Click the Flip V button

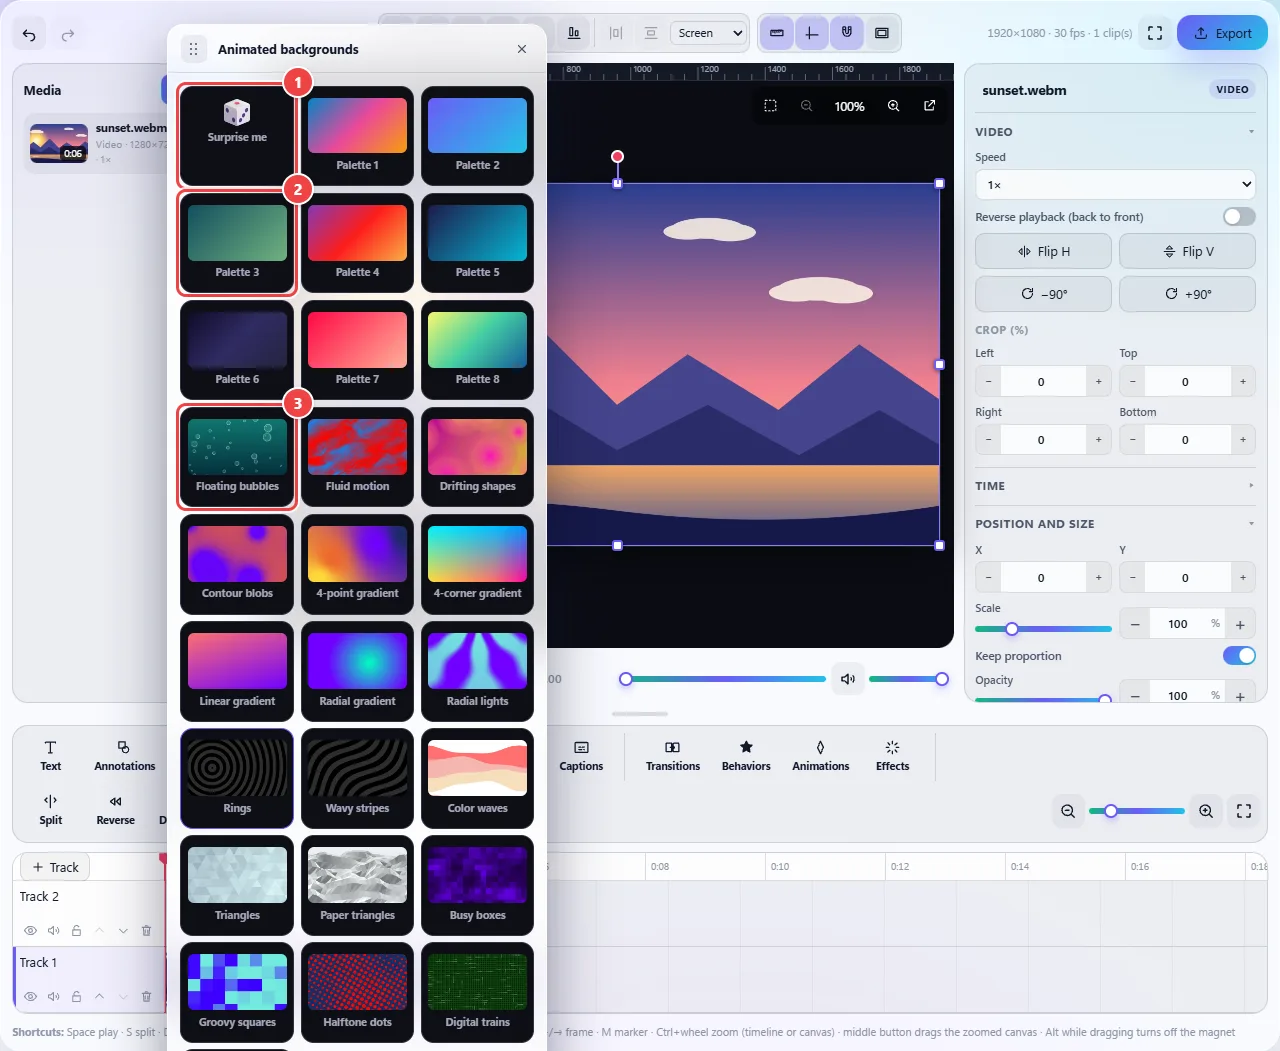click(1187, 251)
